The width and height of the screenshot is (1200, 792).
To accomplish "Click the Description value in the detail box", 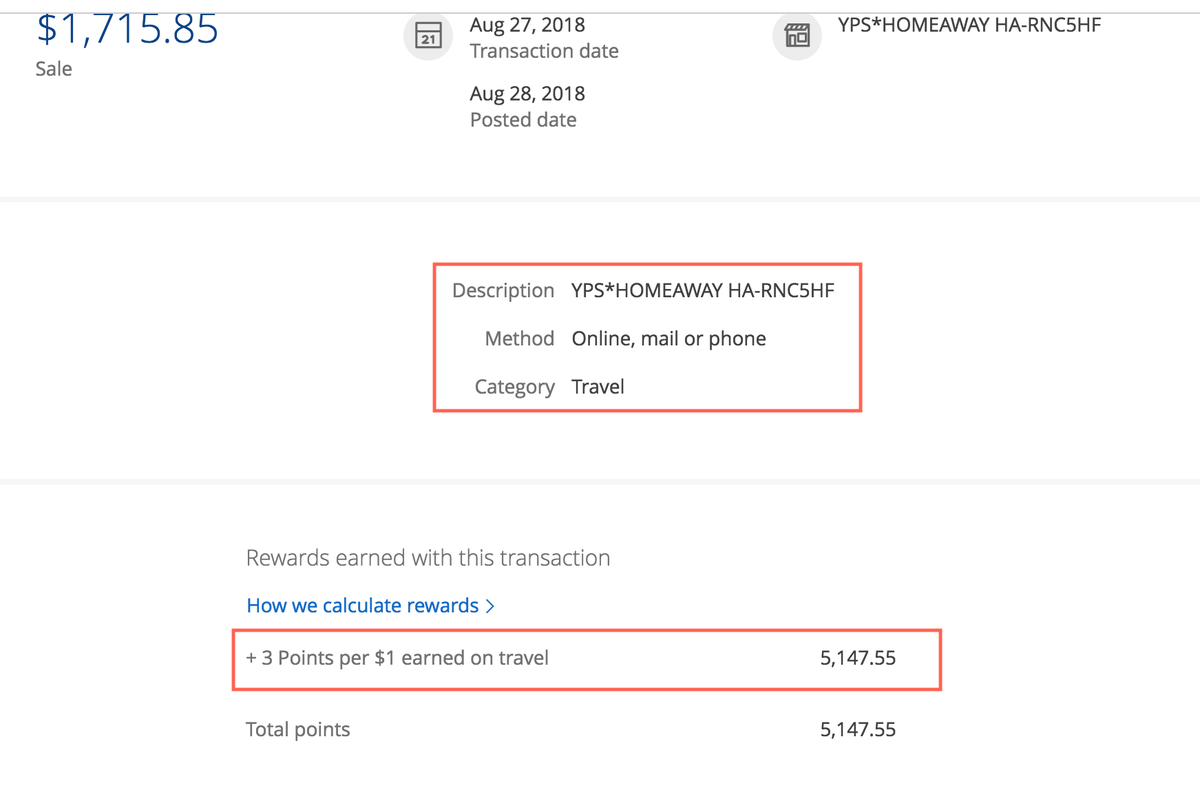I will pyautogui.click(x=700, y=290).
